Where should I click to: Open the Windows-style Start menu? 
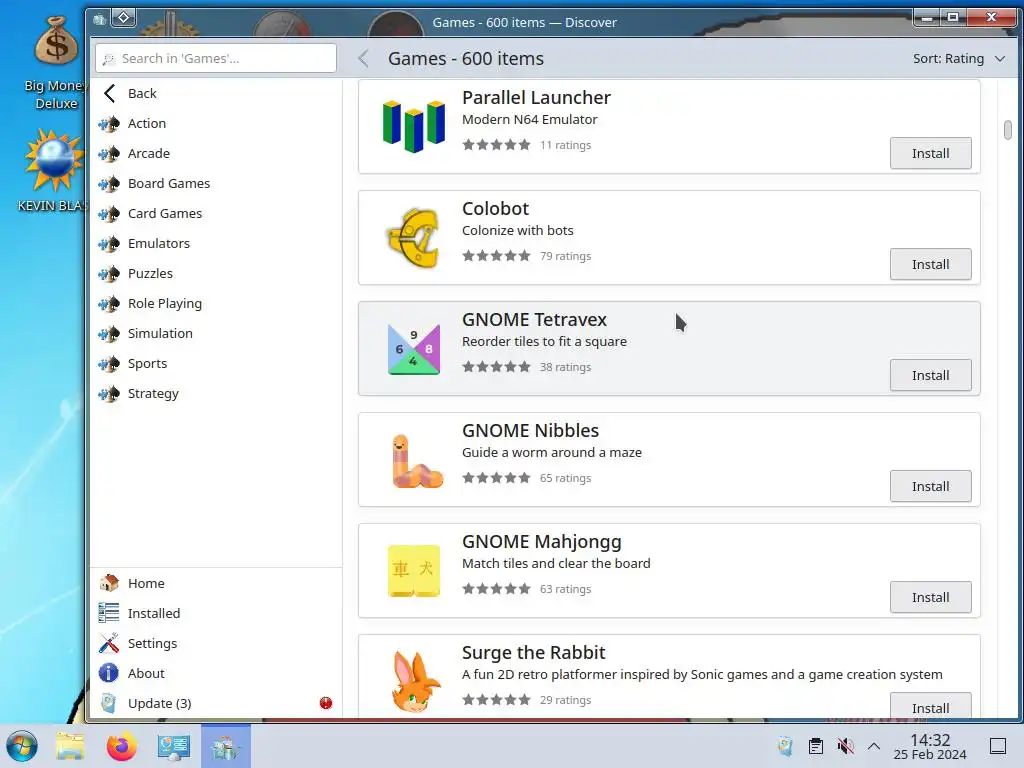pos(22,746)
